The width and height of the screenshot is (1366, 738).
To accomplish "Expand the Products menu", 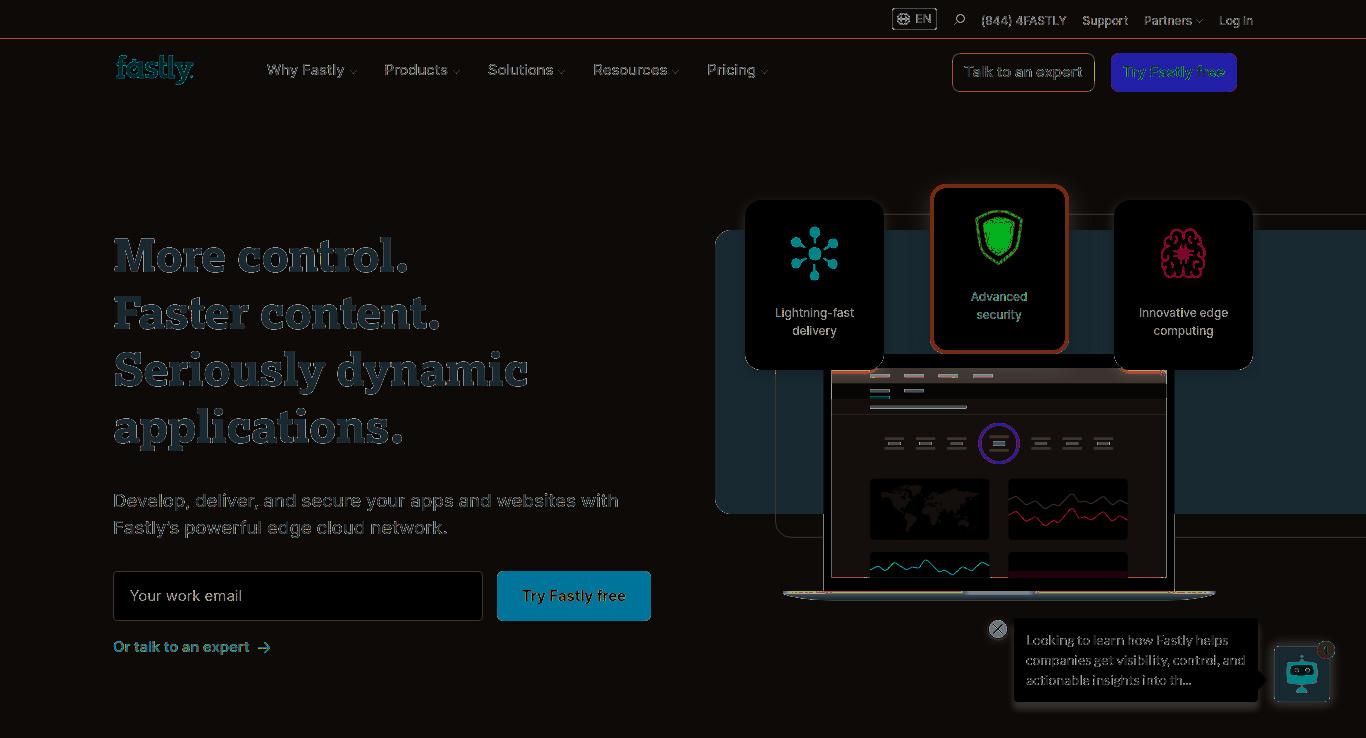I will point(422,70).
